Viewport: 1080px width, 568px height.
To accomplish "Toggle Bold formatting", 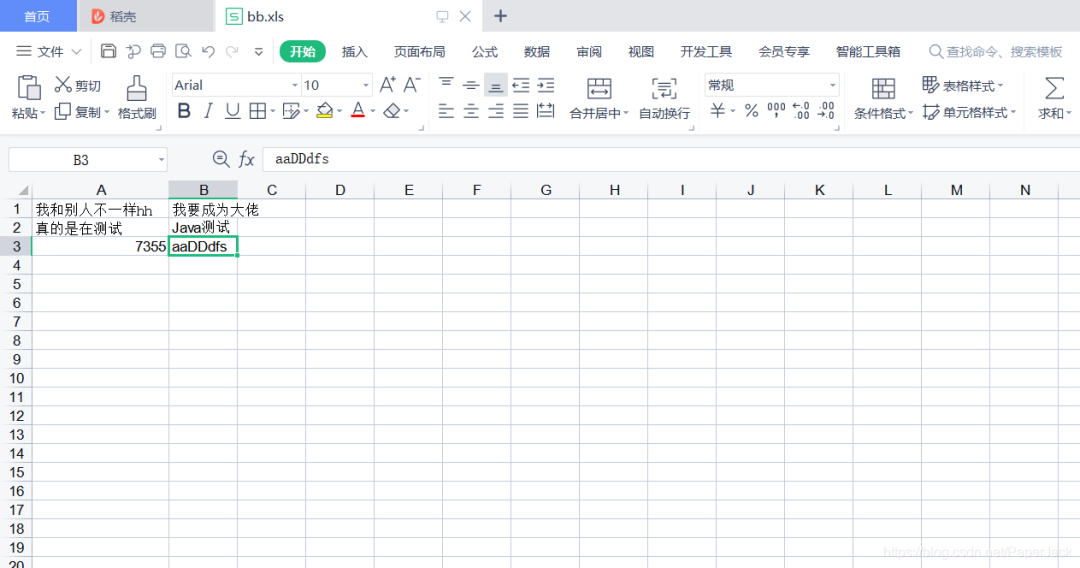I will click(184, 111).
